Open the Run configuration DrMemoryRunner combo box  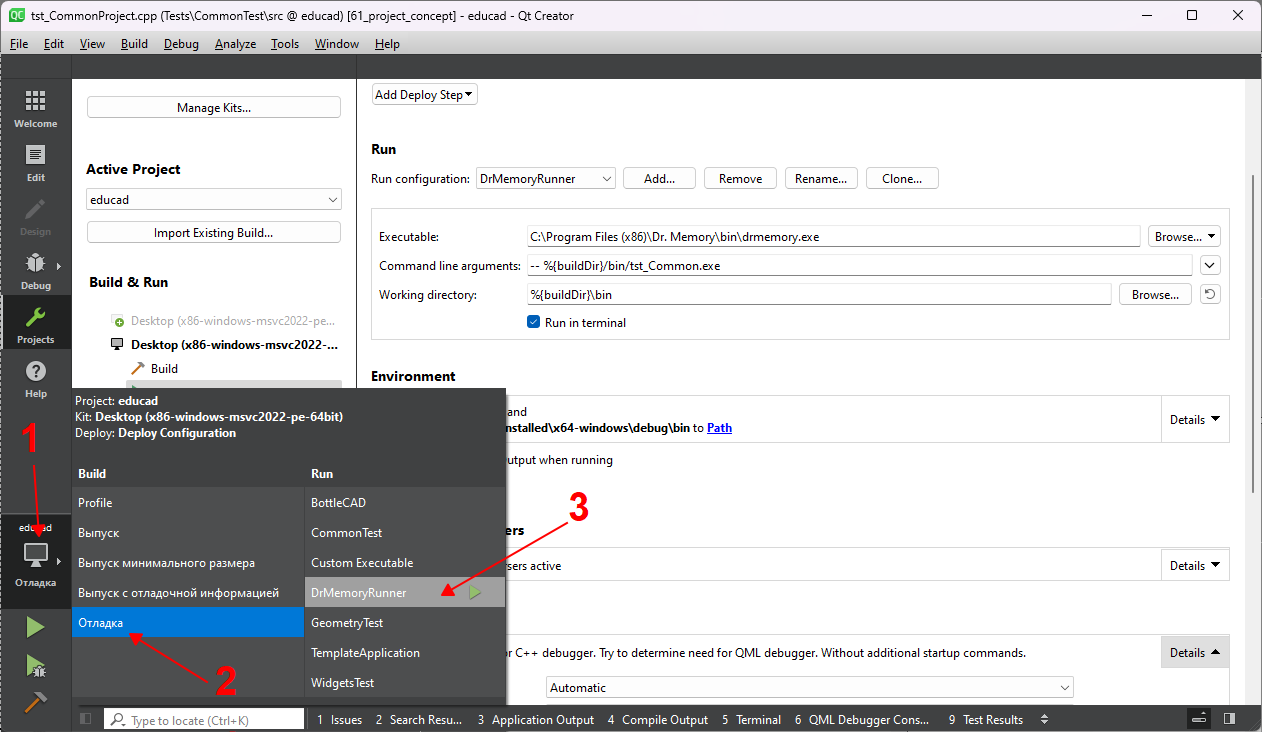click(x=546, y=179)
